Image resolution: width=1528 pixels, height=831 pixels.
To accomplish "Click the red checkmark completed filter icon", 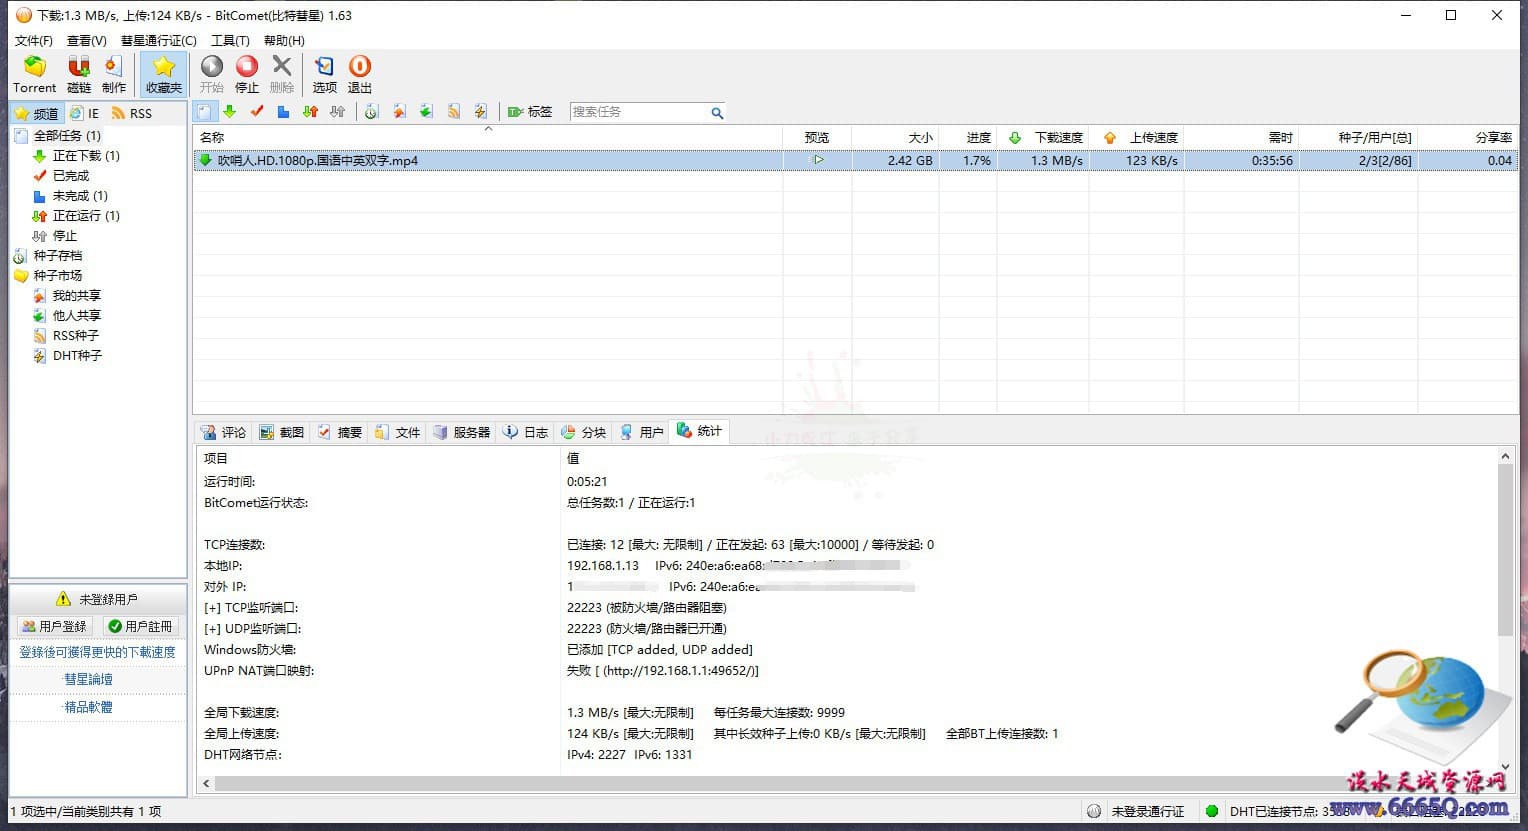I will point(257,112).
